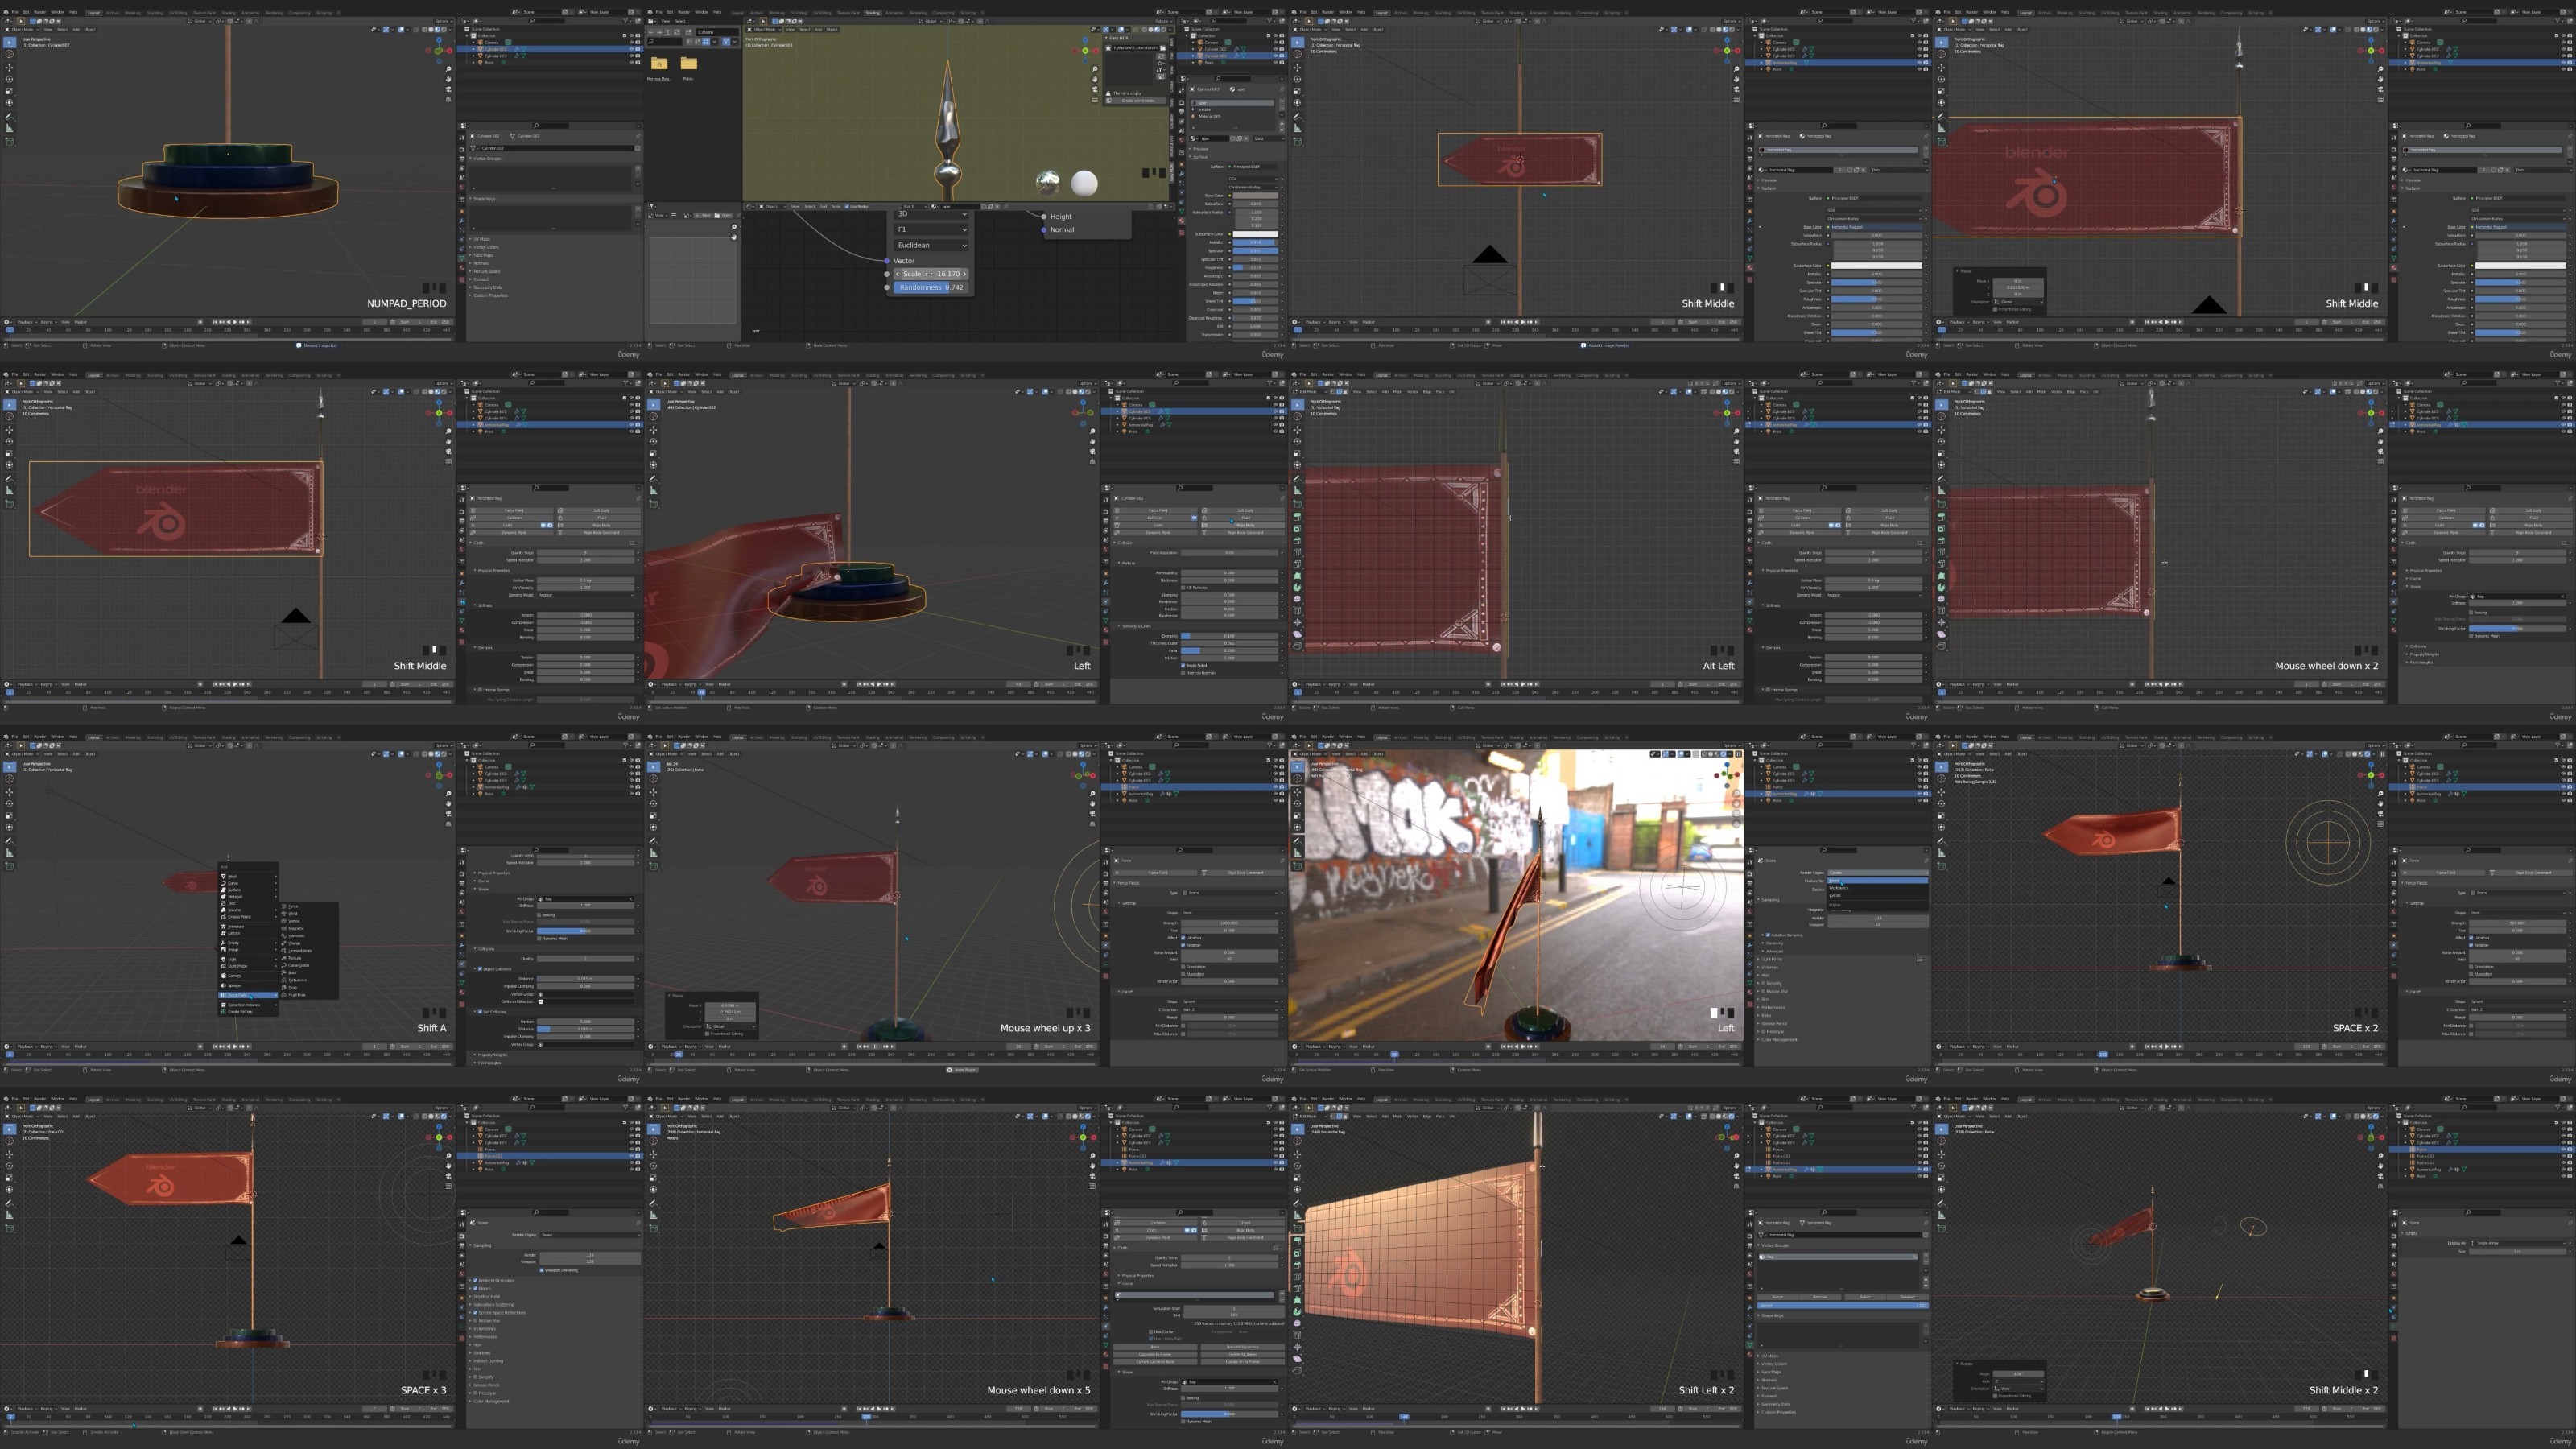
Task: Click Easy HDRI folder browse icon
Action: coord(1163,48)
